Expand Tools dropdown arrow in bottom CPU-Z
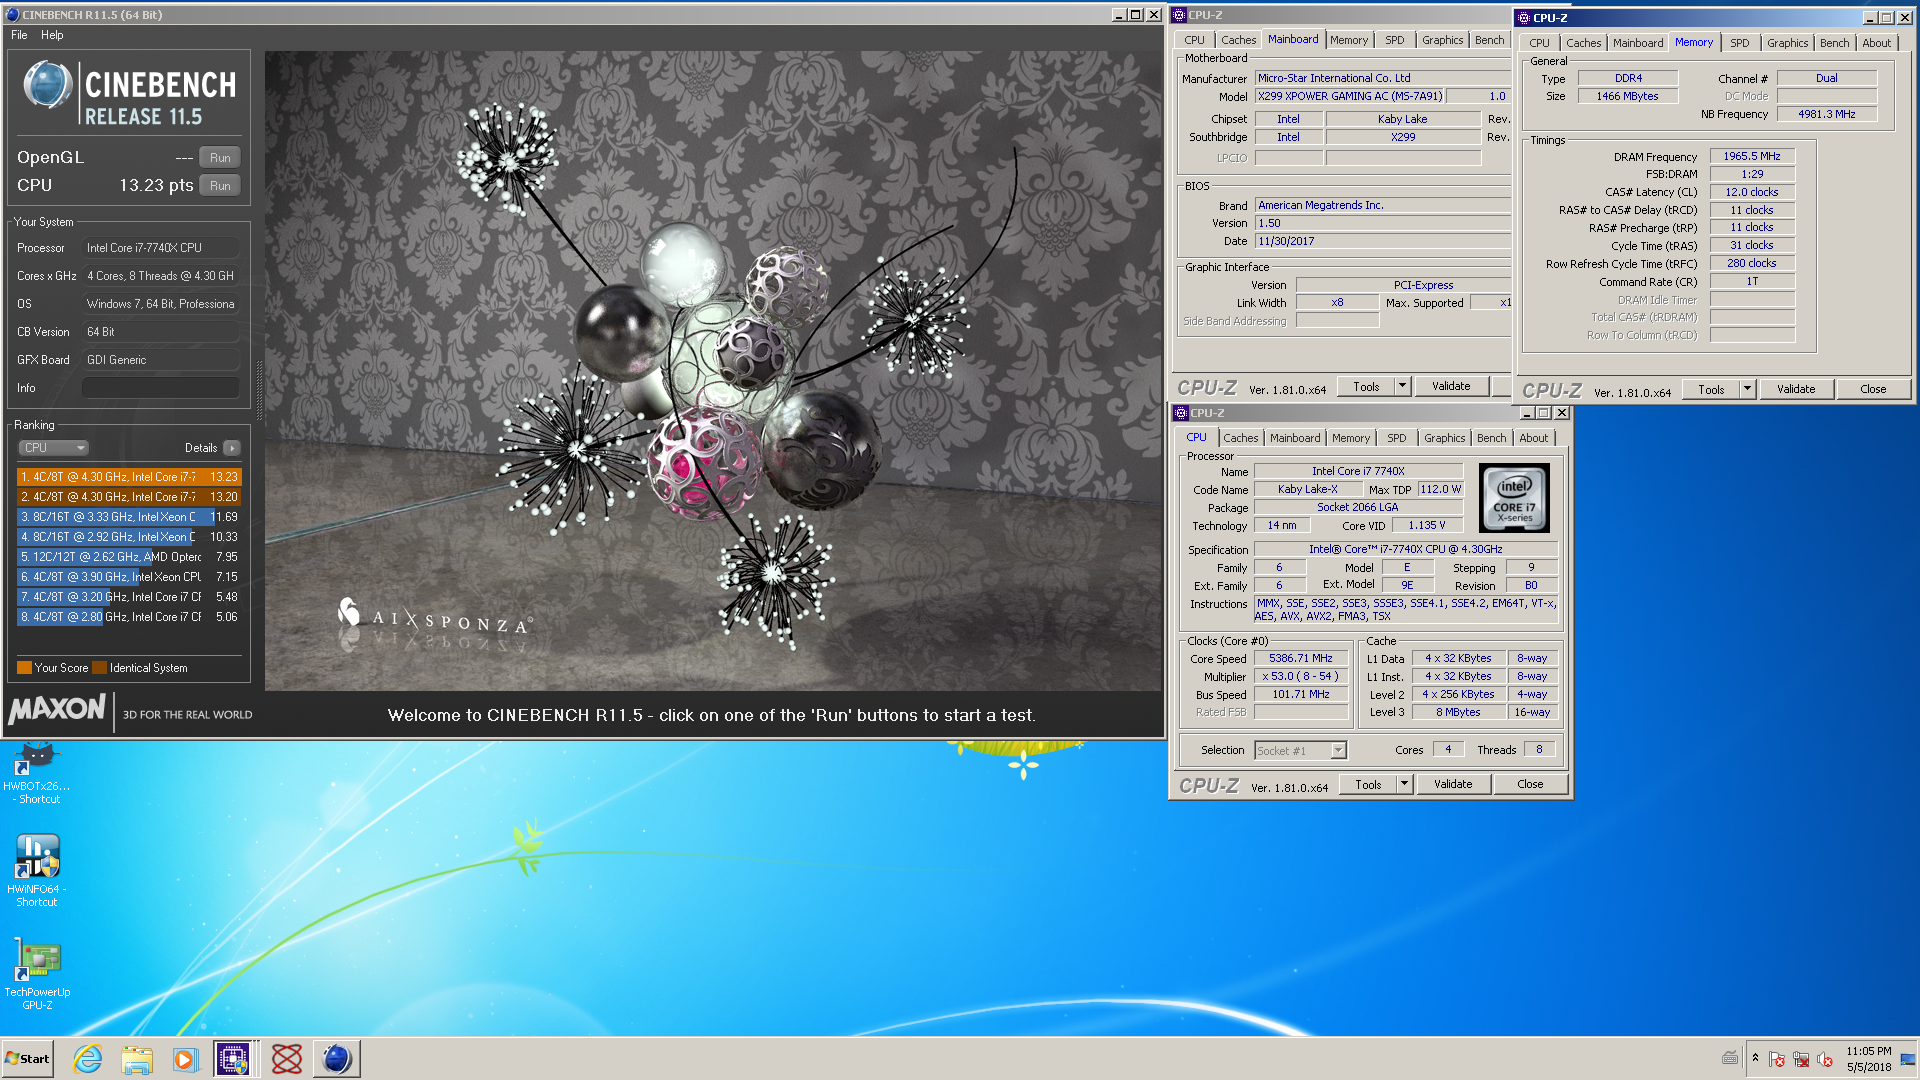Screen dimensions: 1920x1080 click(x=1404, y=785)
